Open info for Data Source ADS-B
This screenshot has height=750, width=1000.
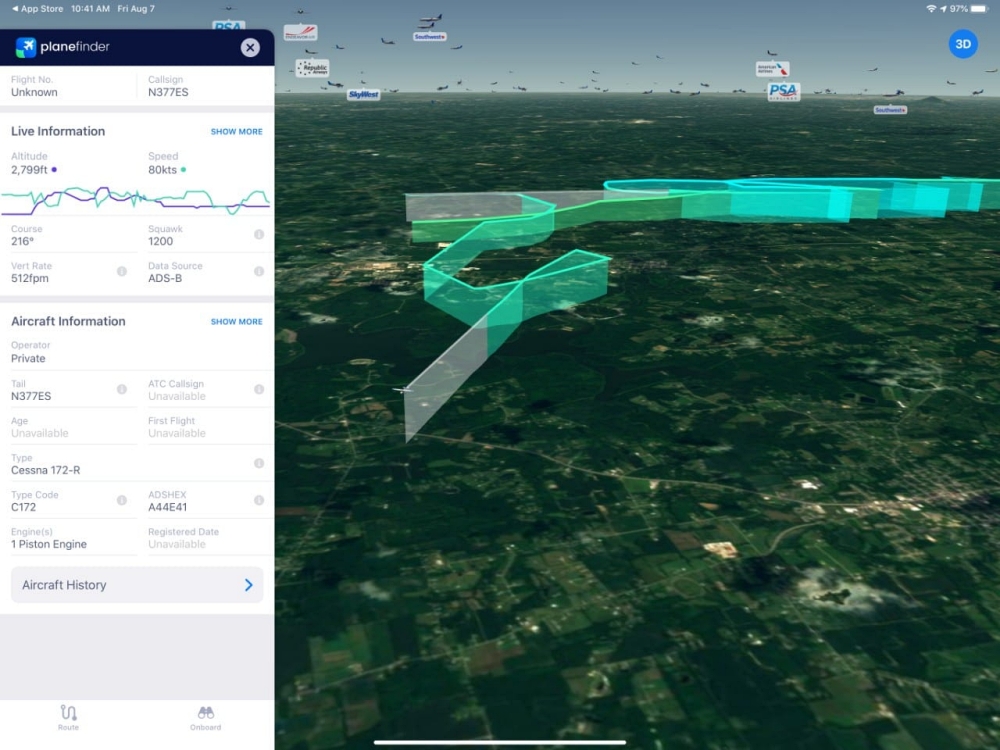(259, 271)
